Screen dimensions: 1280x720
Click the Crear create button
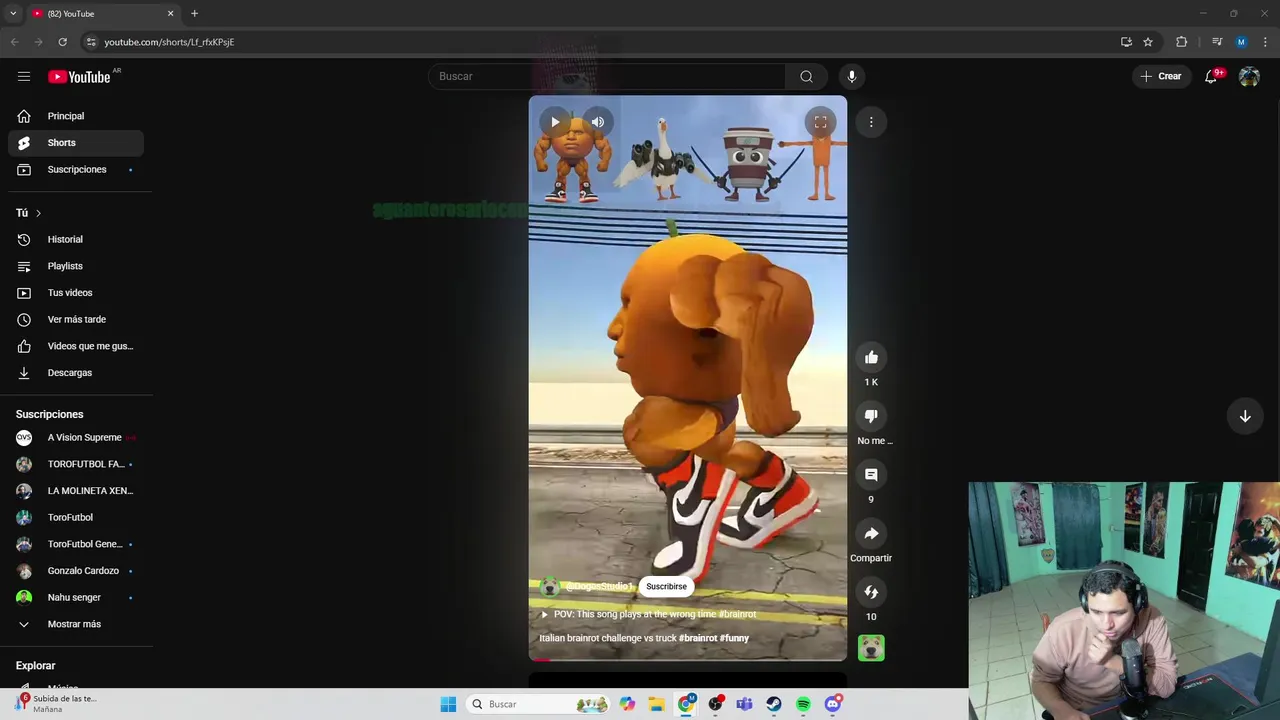click(1161, 76)
